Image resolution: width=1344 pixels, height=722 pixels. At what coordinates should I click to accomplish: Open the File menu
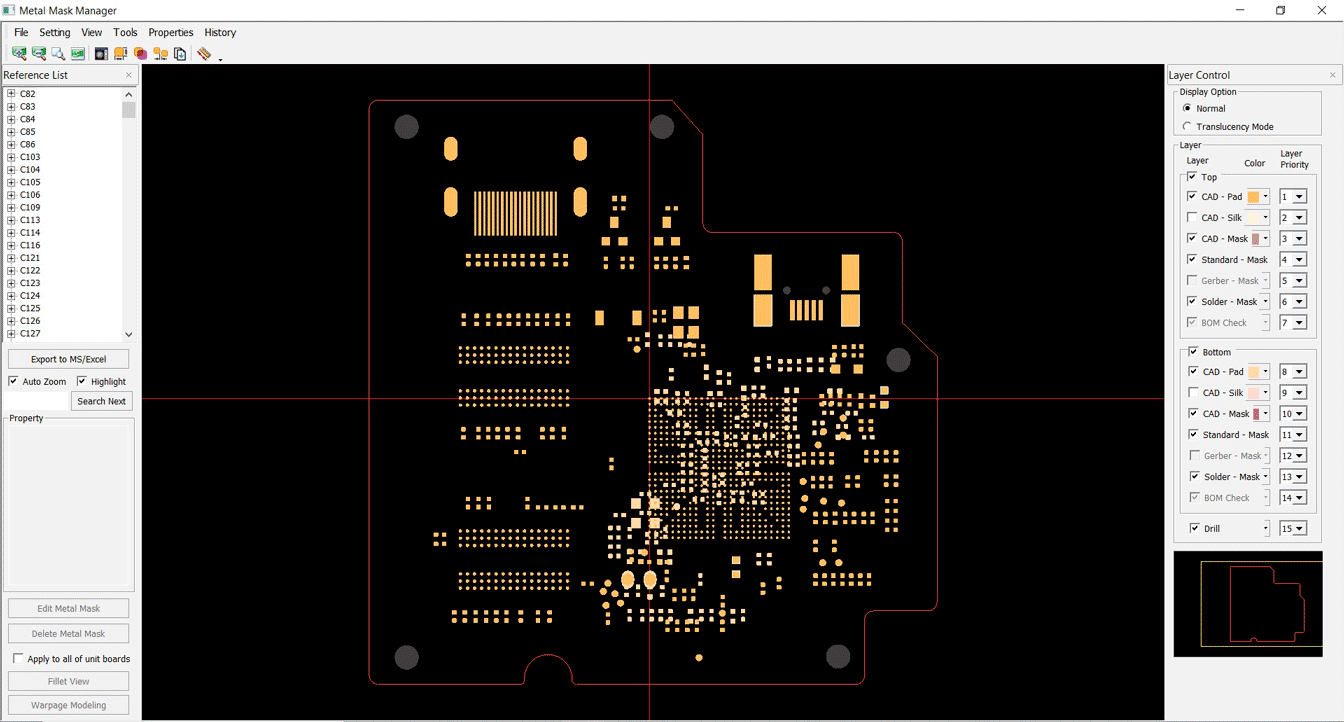coord(21,32)
